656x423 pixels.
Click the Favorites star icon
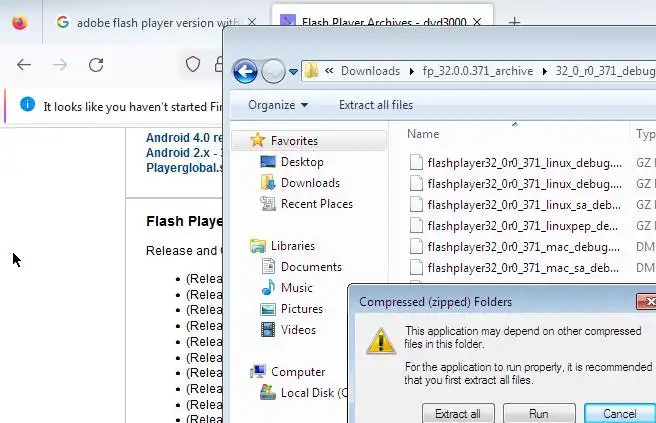pos(257,139)
